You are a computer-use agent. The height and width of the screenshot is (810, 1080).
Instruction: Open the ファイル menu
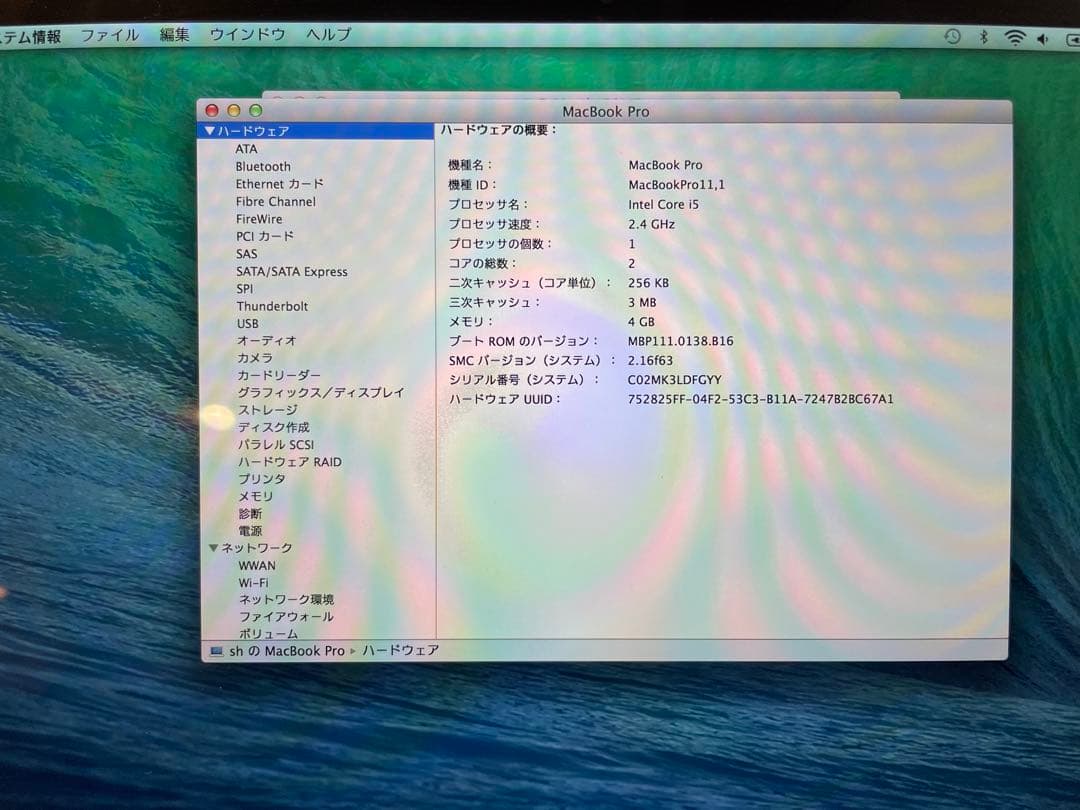tap(110, 34)
